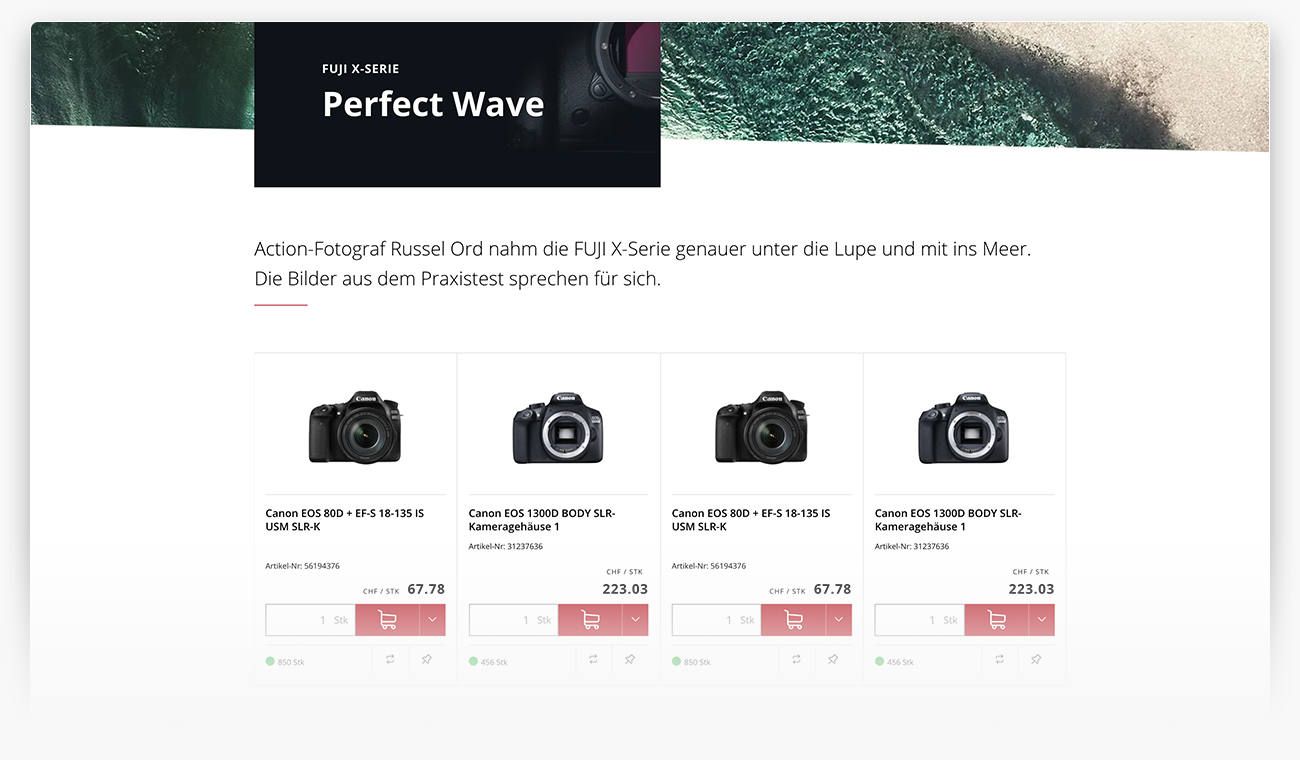
Task: Add third product card's camera to cart
Action: click(793, 620)
